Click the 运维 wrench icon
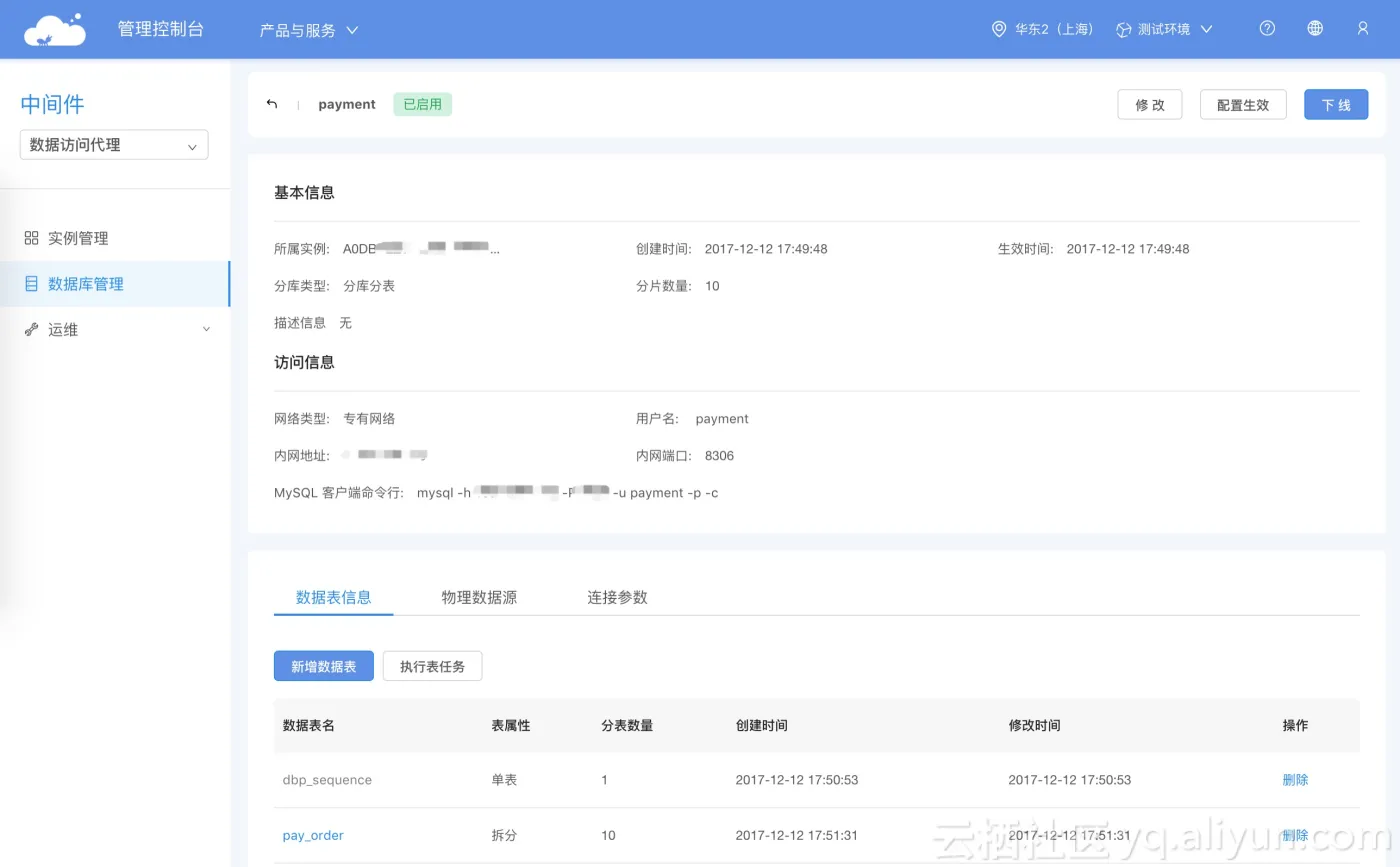 [x=31, y=329]
